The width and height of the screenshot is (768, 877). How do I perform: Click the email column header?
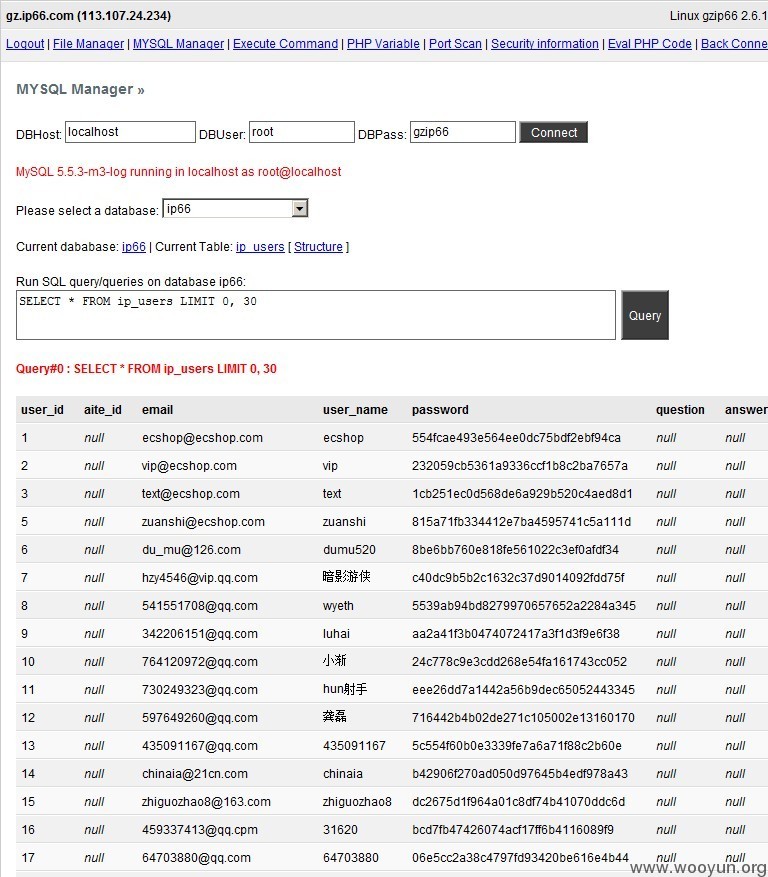[x=157, y=409]
